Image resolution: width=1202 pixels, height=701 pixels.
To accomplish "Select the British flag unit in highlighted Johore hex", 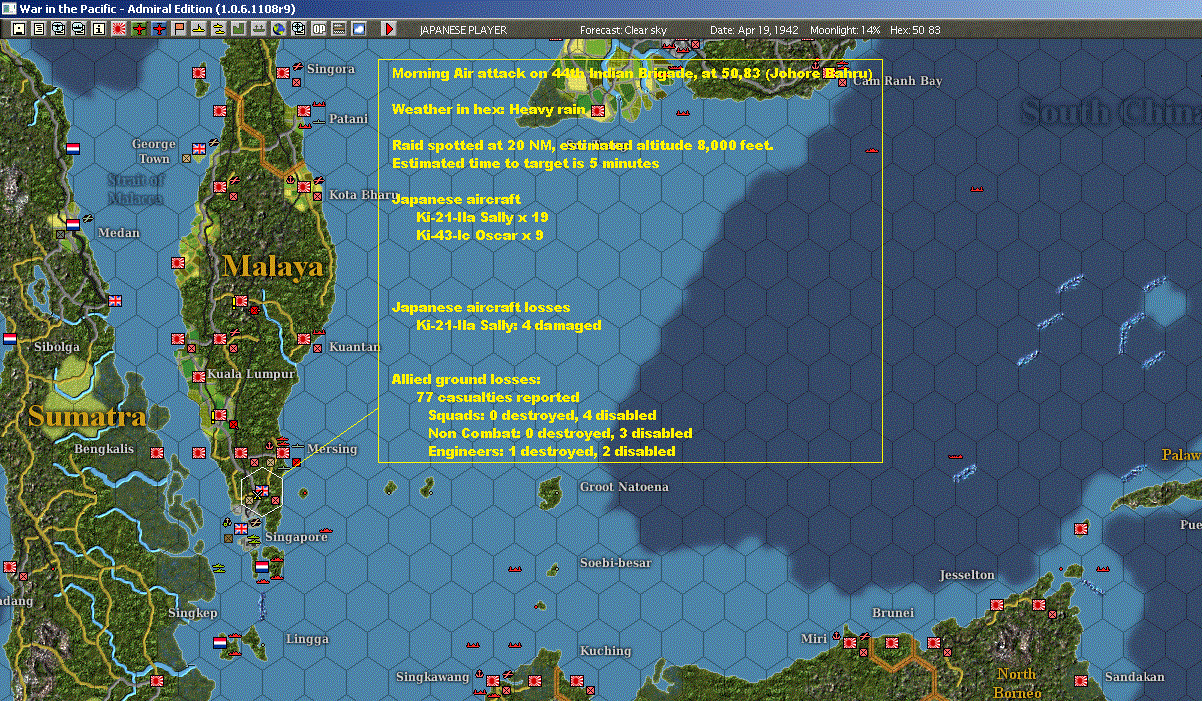I will coord(261,490).
